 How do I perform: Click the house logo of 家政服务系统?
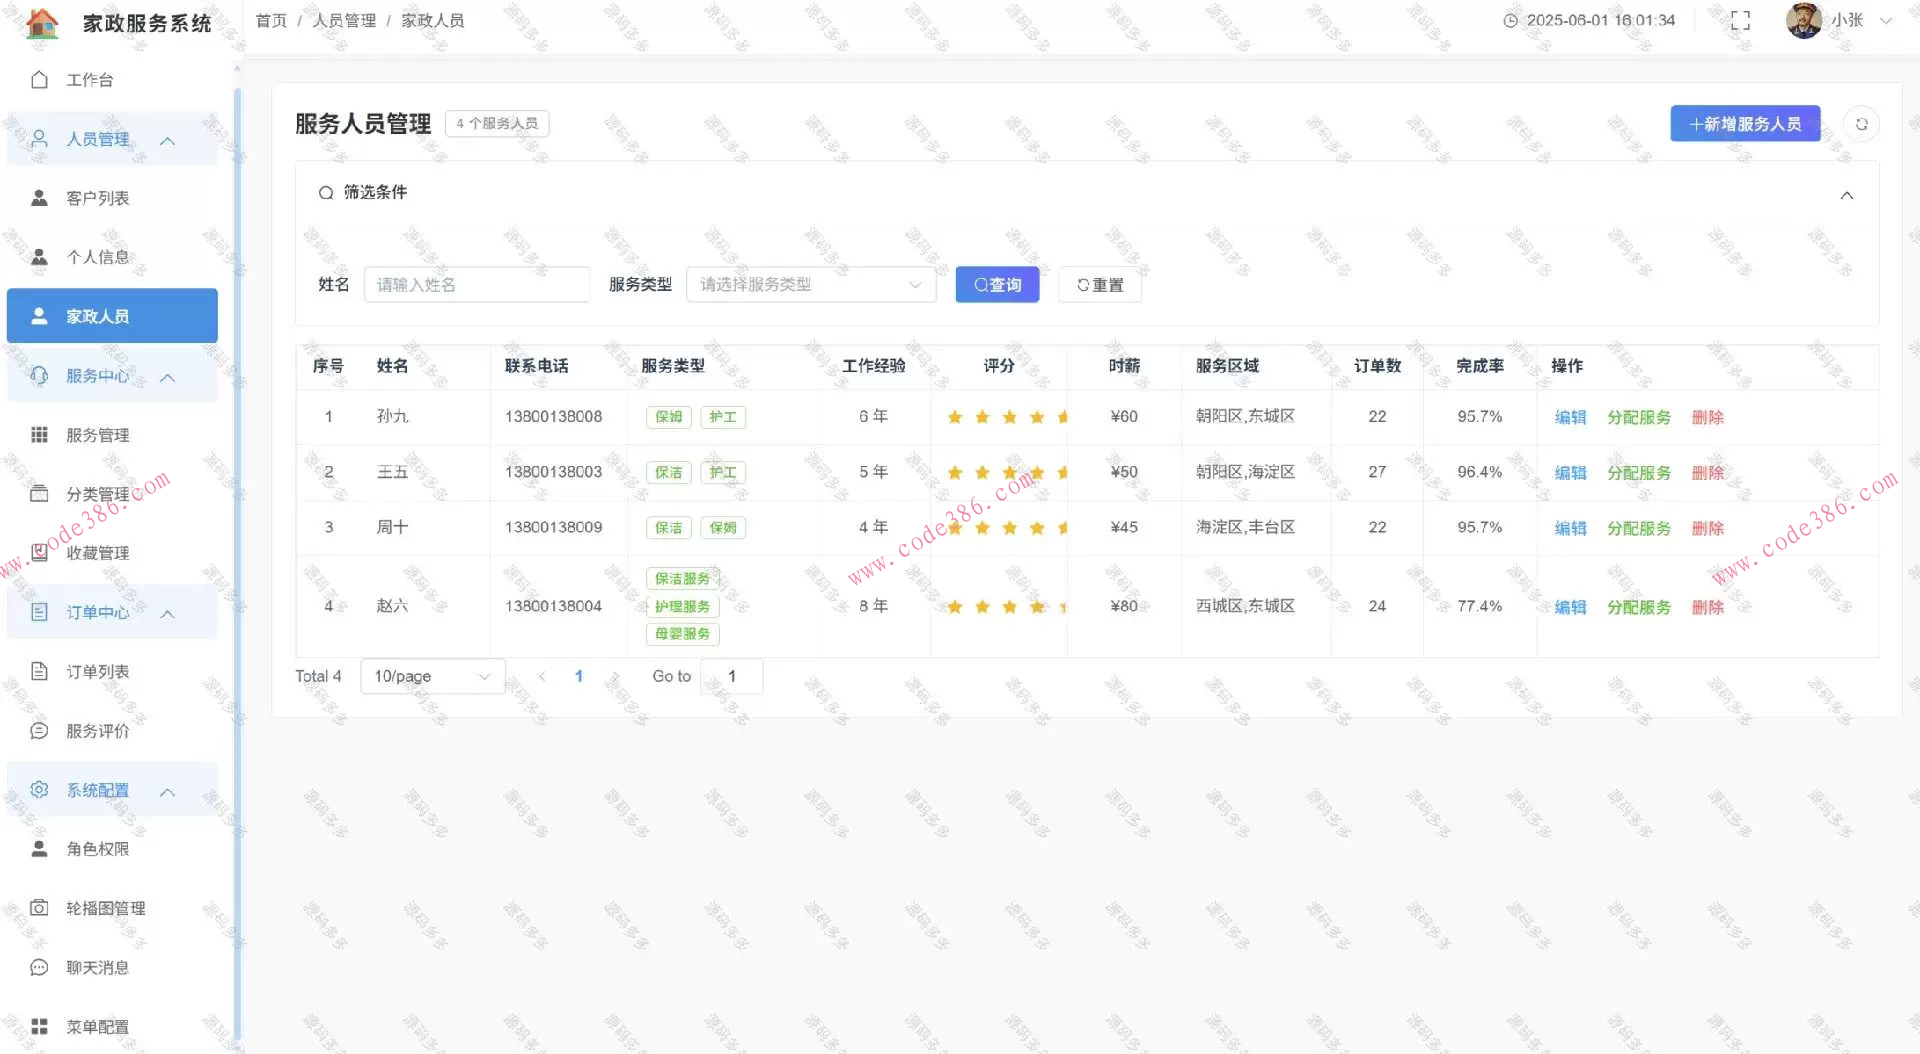pyautogui.click(x=42, y=22)
